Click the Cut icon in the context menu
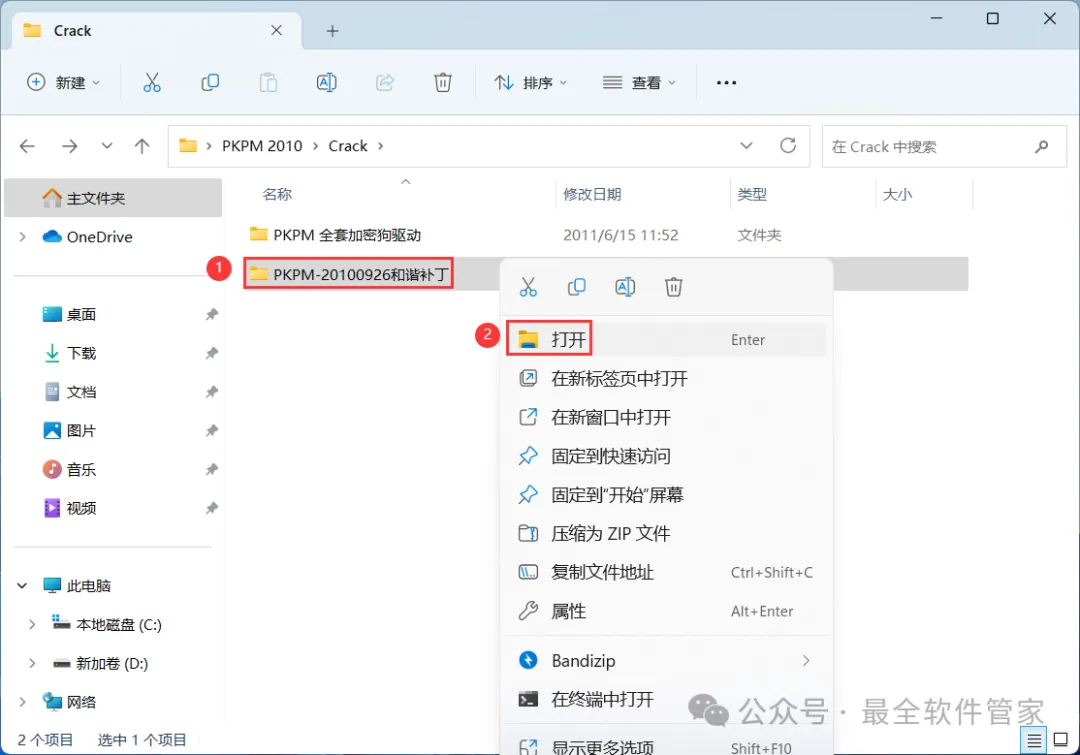1080x755 pixels. [528, 287]
